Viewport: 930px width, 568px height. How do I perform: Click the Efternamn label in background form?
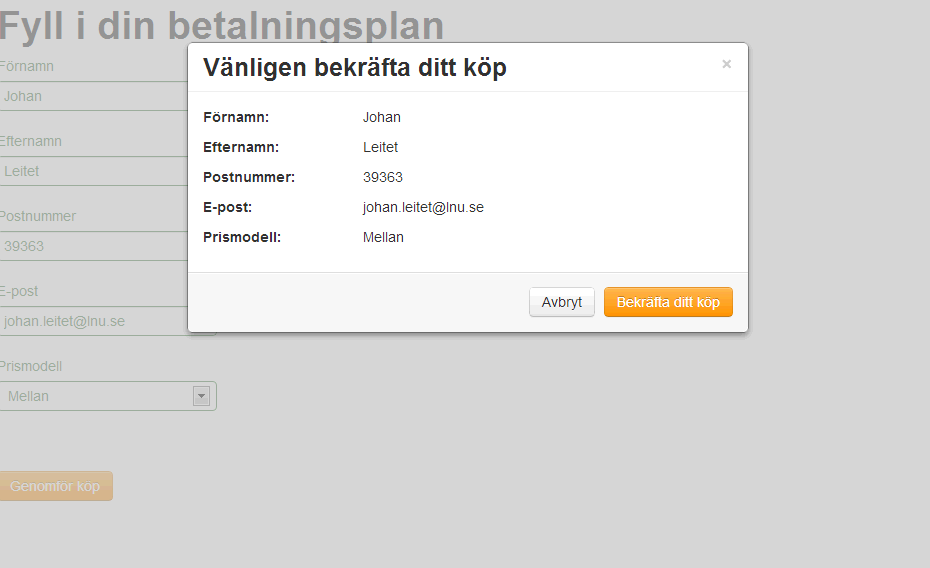tap(31, 141)
